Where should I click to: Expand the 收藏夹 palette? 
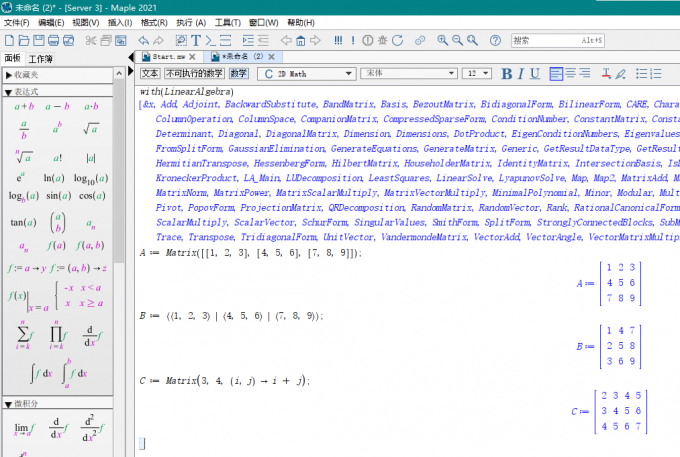point(9,75)
